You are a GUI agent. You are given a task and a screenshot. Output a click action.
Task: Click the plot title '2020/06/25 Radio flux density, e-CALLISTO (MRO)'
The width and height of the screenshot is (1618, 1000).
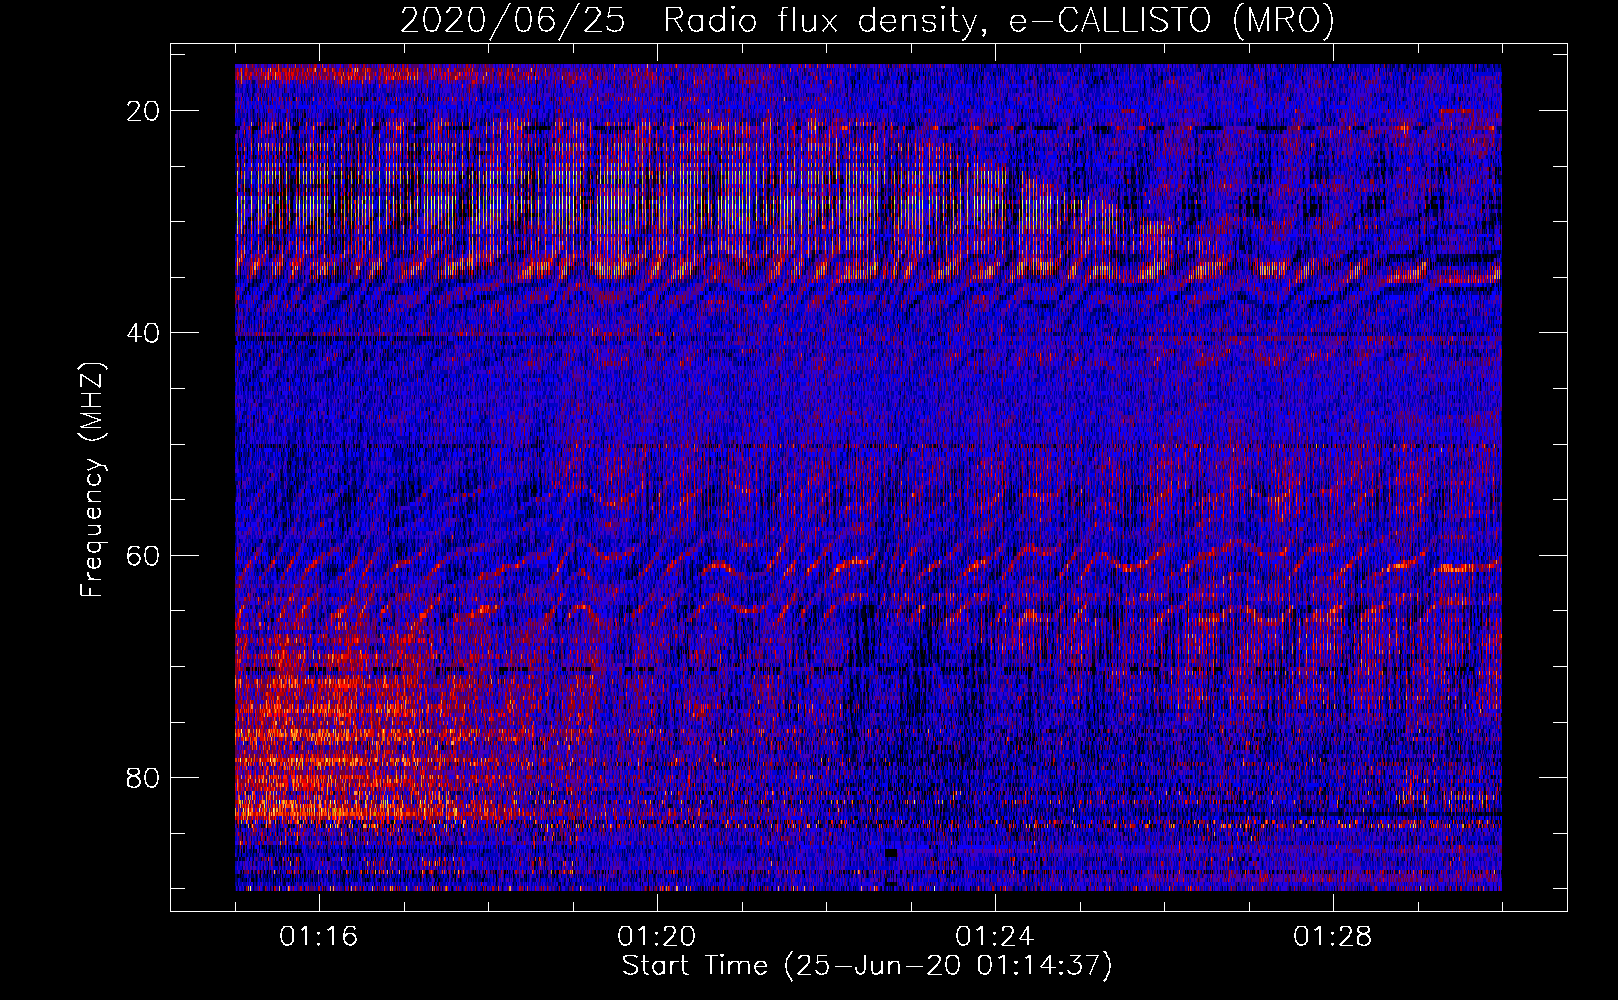[867, 20]
